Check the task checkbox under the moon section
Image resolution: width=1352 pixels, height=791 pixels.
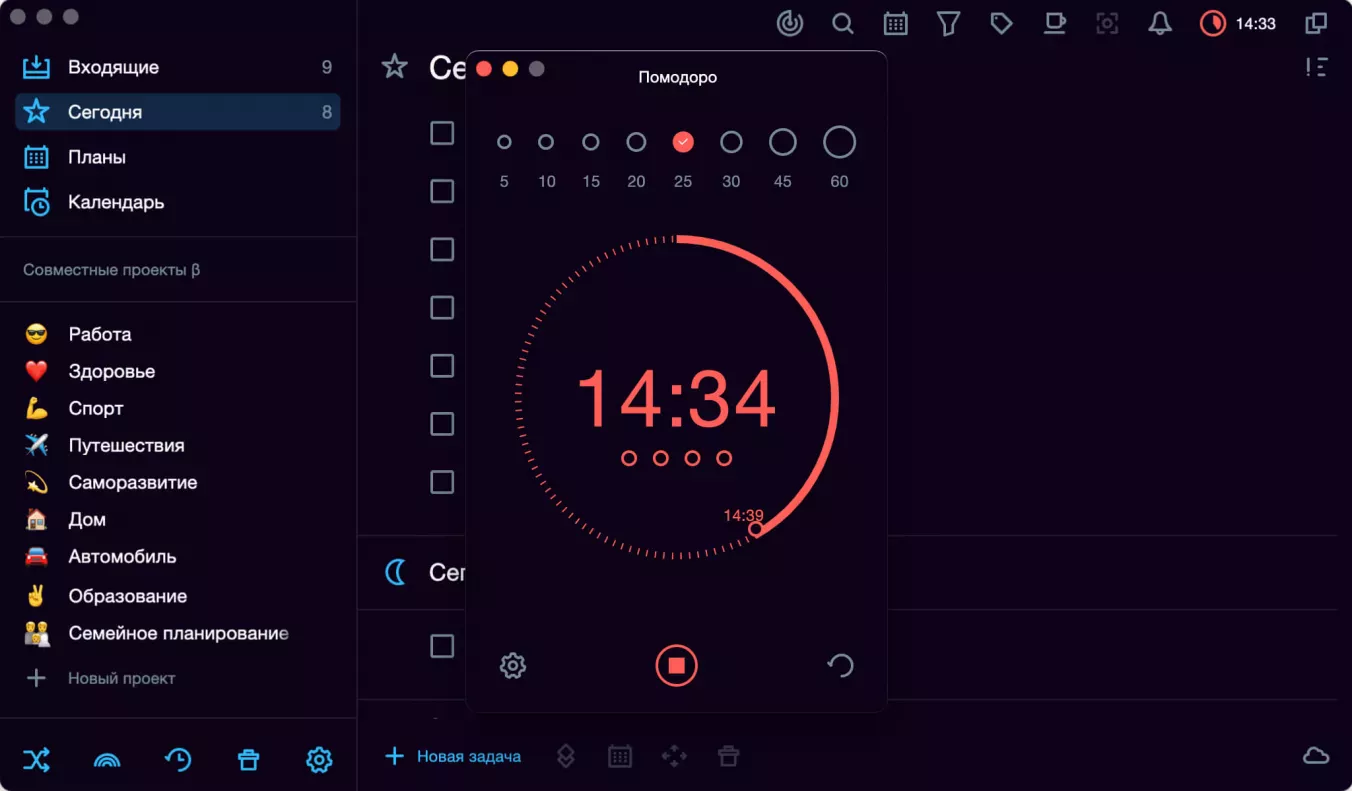442,646
